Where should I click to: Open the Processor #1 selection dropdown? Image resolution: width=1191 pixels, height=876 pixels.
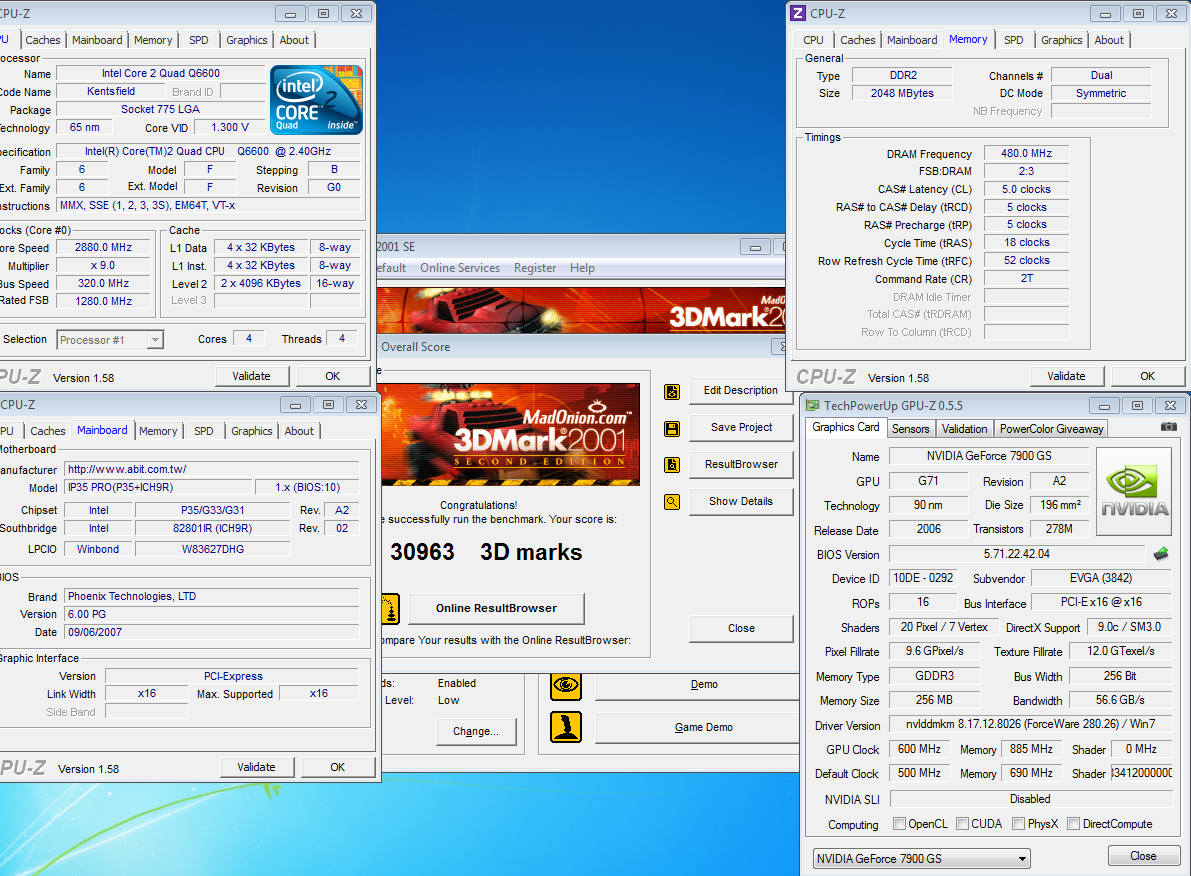click(x=154, y=340)
